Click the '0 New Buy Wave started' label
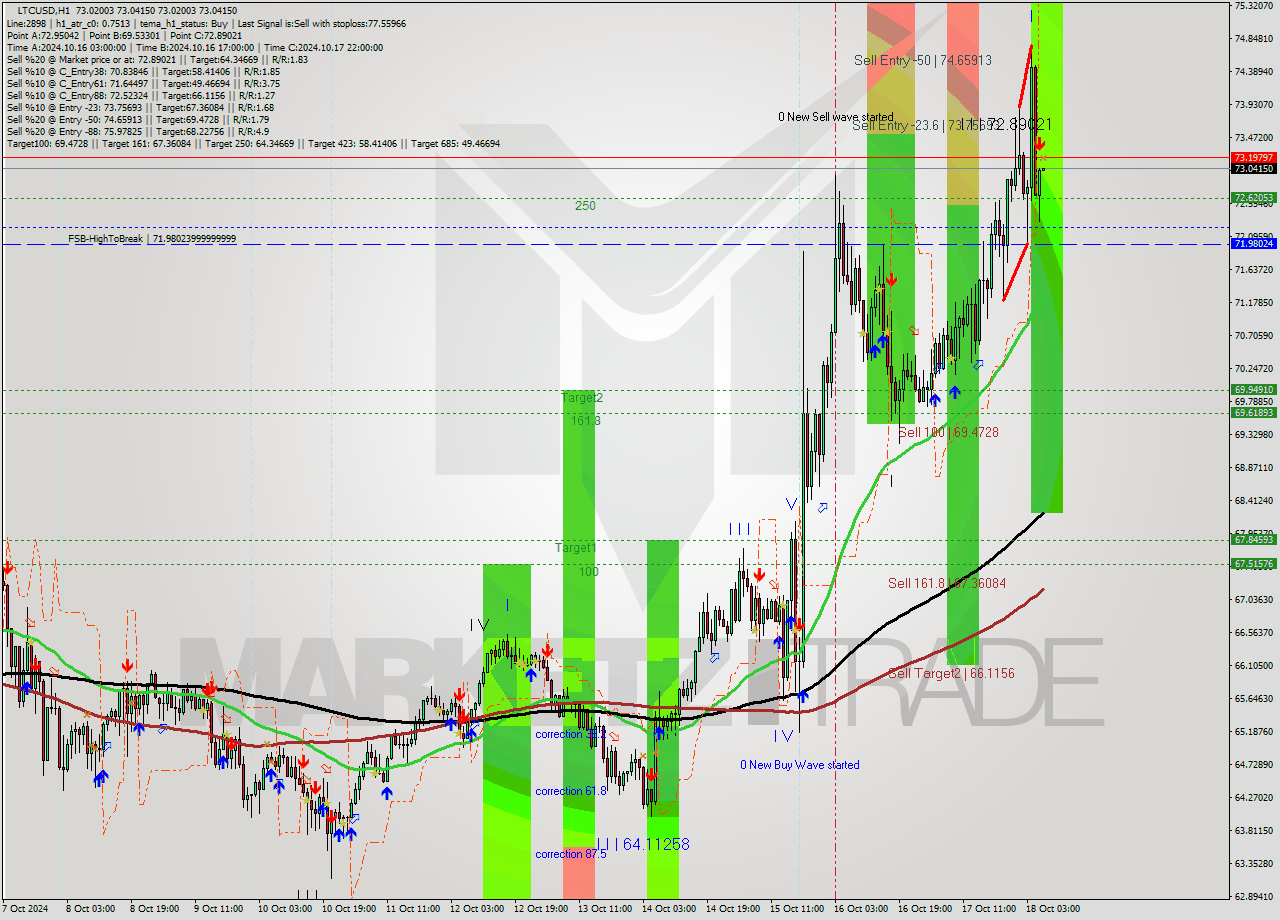The image size is (1280, 920). (799, 765)
